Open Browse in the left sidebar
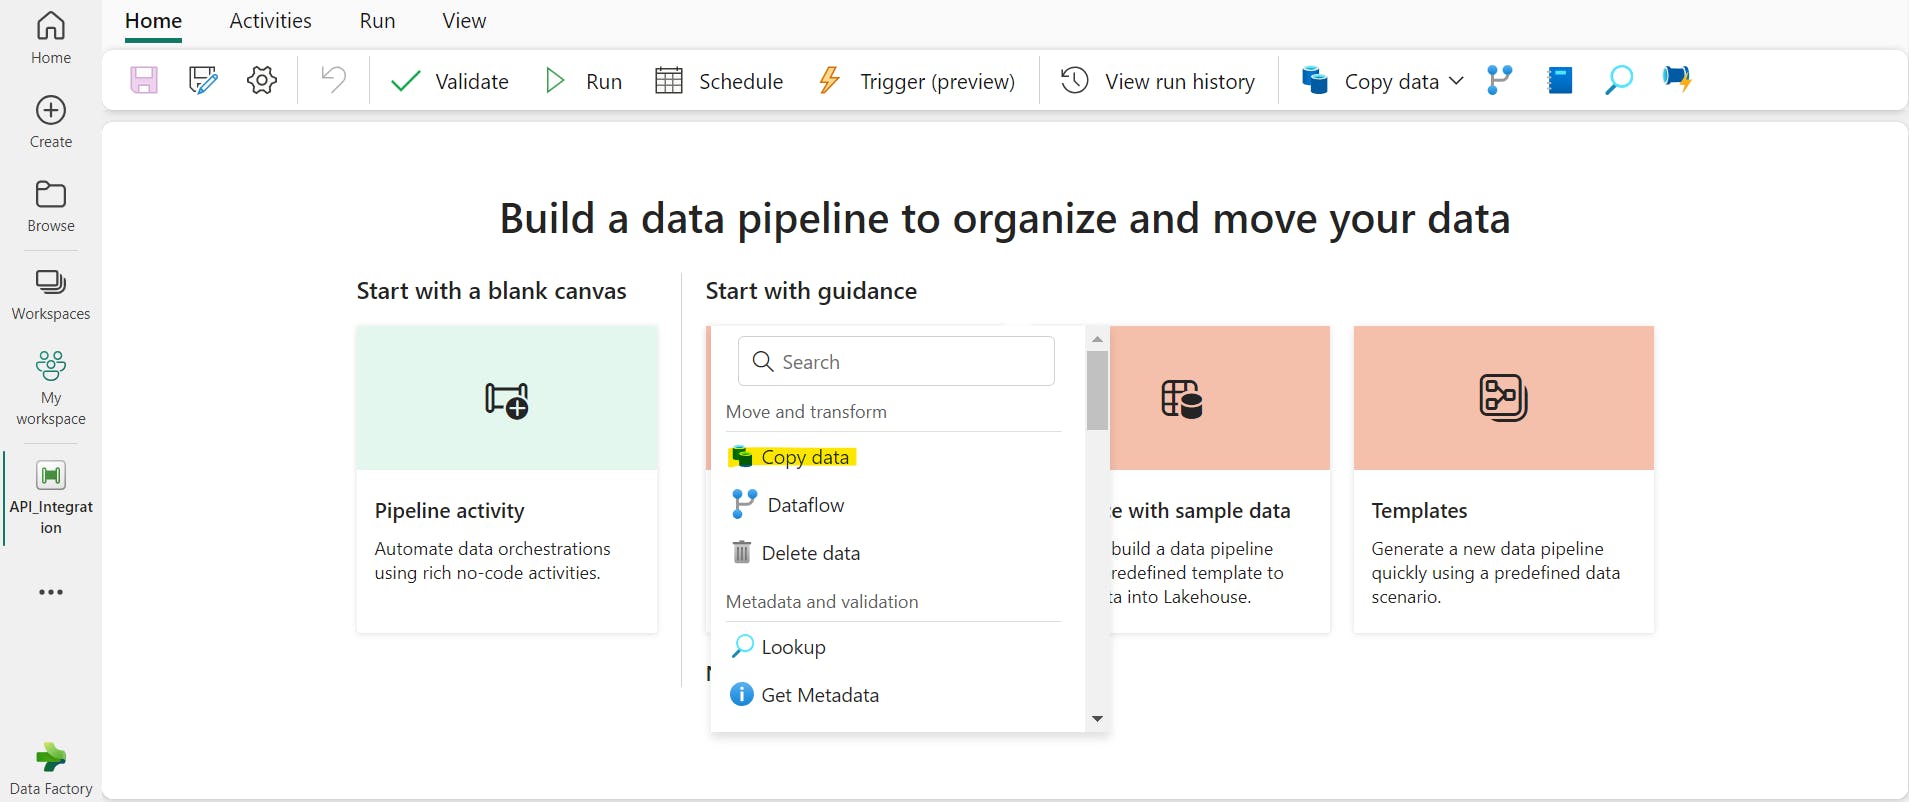The height and width of the screenshot is (802, 1909). pyautogui.click(x=50, y=206)
